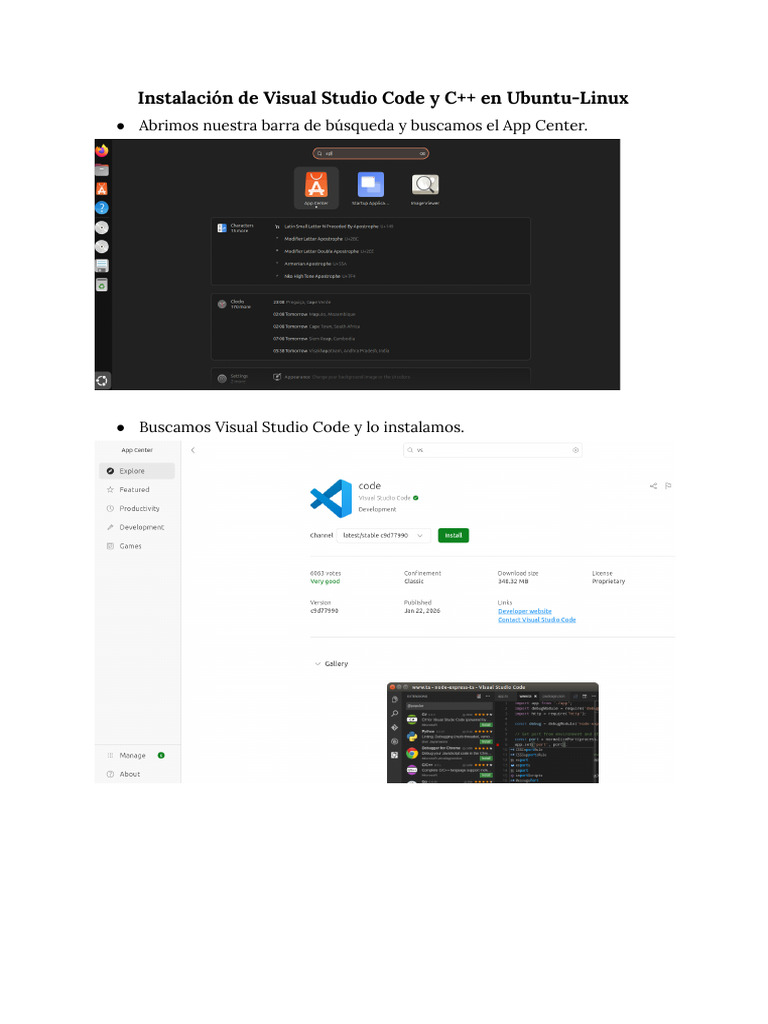Screen dimensions: 768x1024
Task: Open the Trash icon in the dock
Action: [x=102, y=285]
